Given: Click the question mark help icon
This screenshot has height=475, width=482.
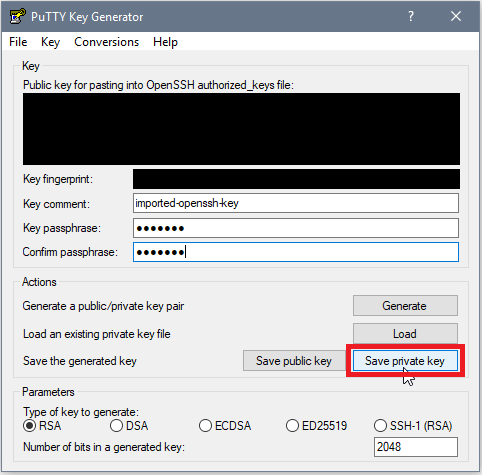Looking at the screenshot, I should click(x=411, y=16).
